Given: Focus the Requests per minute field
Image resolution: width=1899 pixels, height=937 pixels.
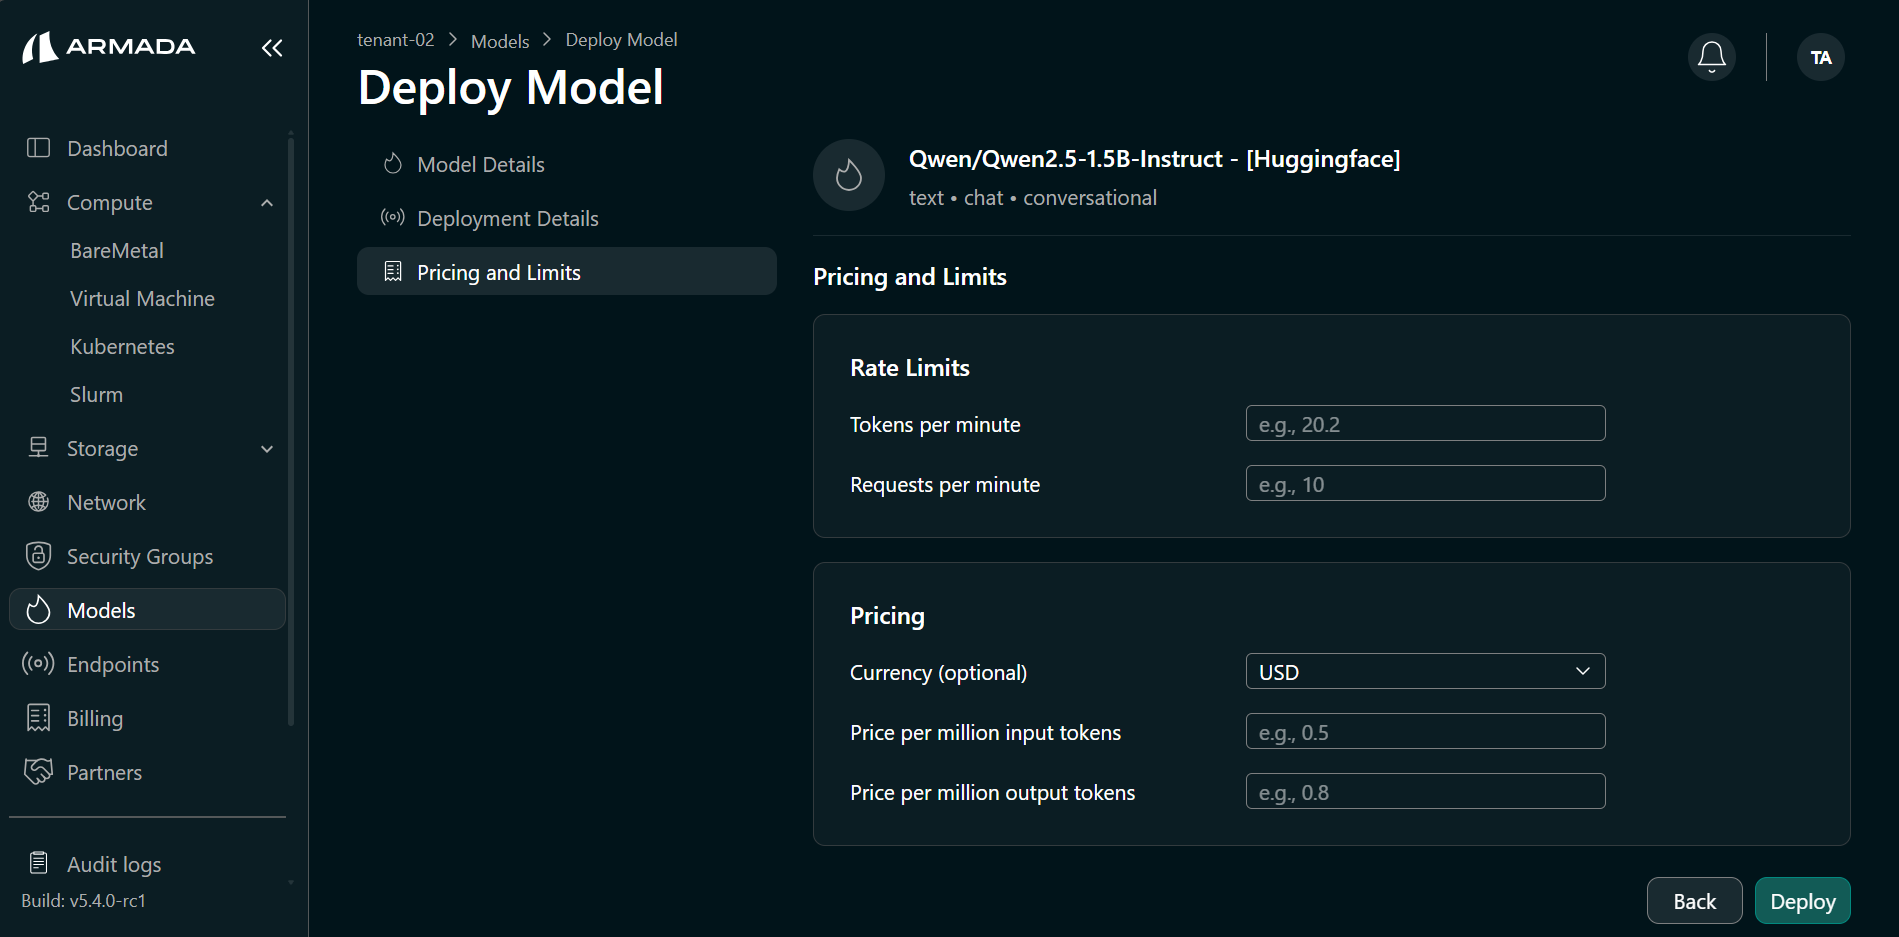Looking at the screenshot, I should [x=1425, y=483].
